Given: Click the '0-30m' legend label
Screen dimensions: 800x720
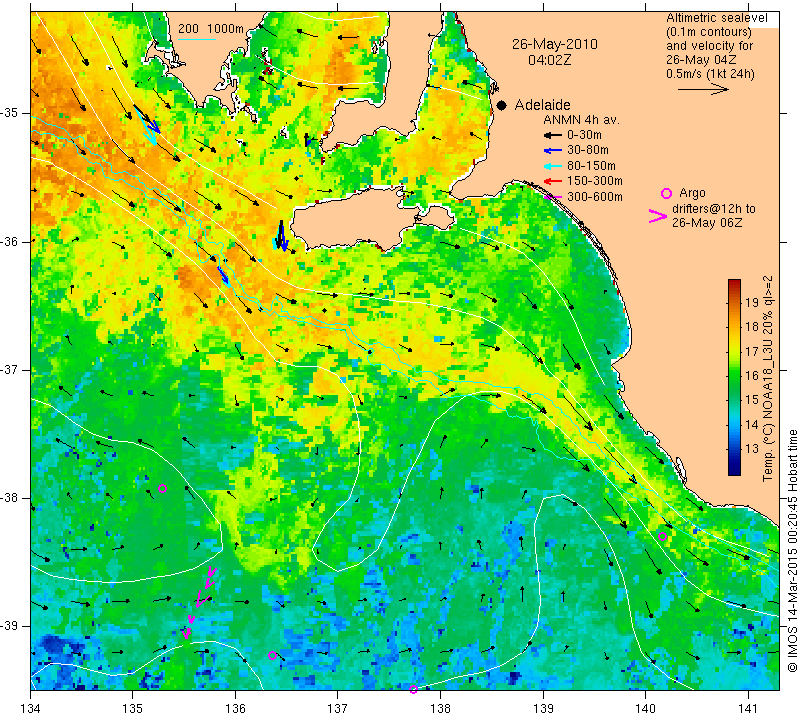Looking at the screenshot, I should tap(584, 135).
